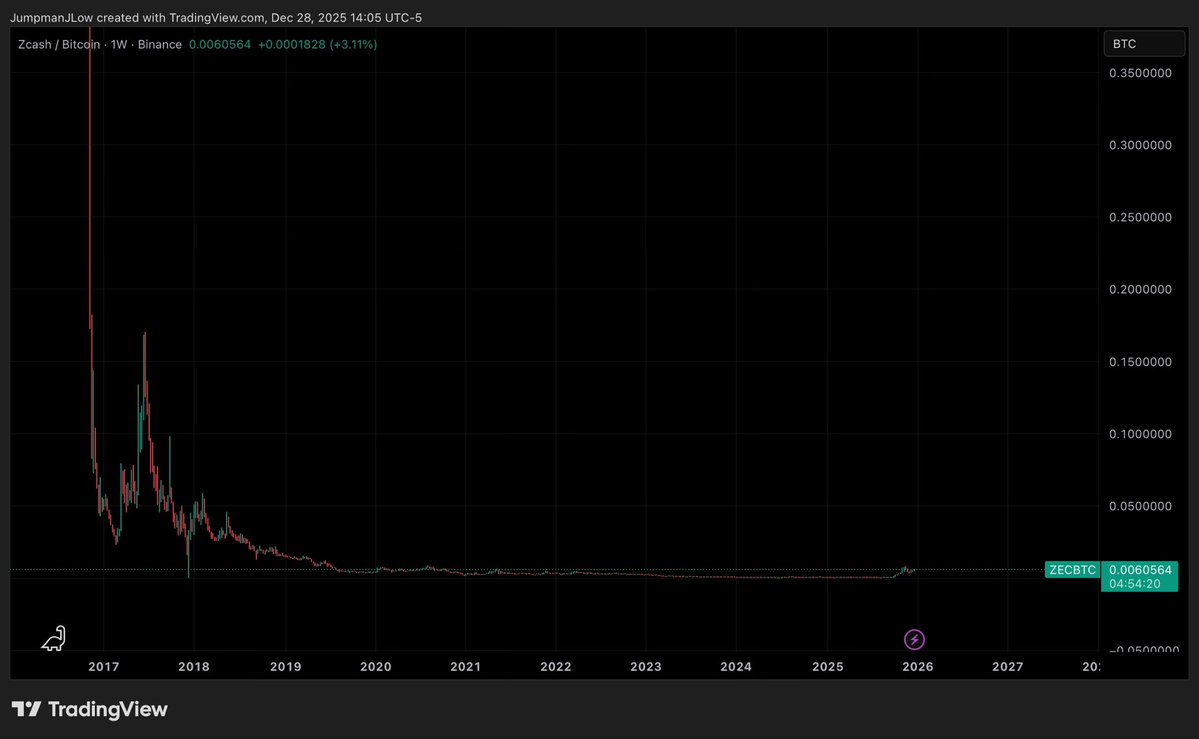Click the 2020 time axis label
1199x739 pixels.
(375, 667)
